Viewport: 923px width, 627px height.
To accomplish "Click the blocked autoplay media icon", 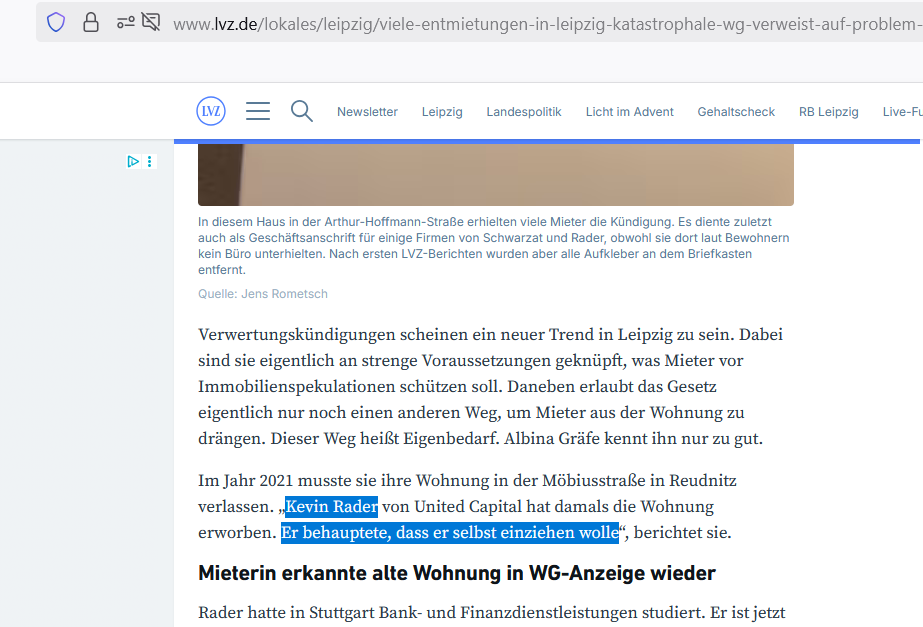I will coord(151,22).
